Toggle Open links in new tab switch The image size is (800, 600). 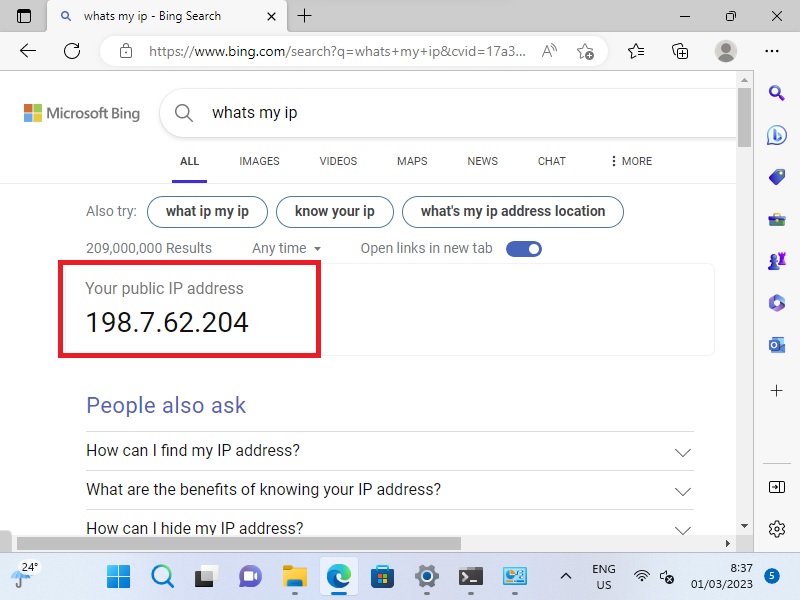click(524, 248)
